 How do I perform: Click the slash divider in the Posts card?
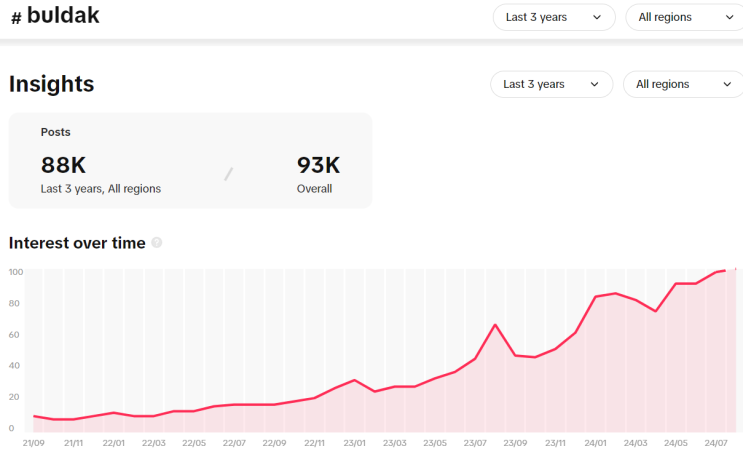(x=228, y=174)
